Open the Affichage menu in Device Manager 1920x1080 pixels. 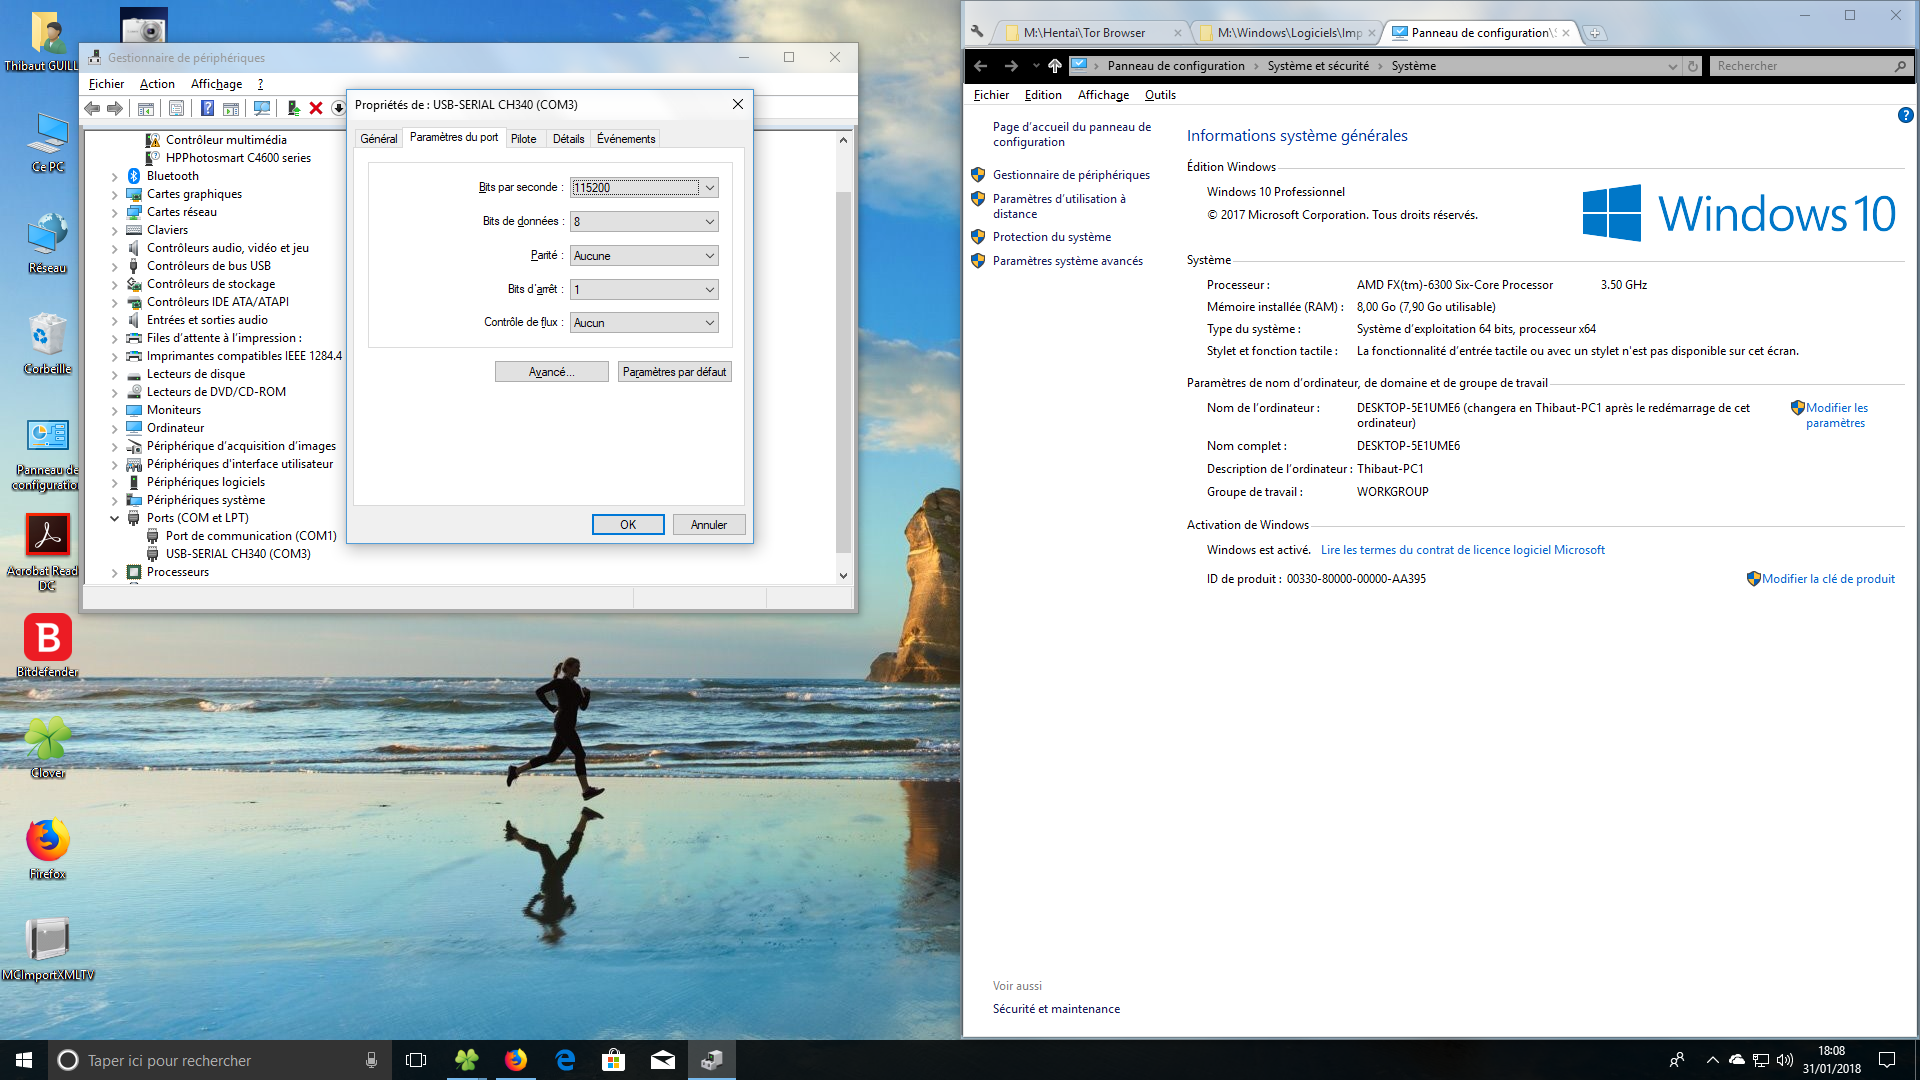click(x=216, y=84)
